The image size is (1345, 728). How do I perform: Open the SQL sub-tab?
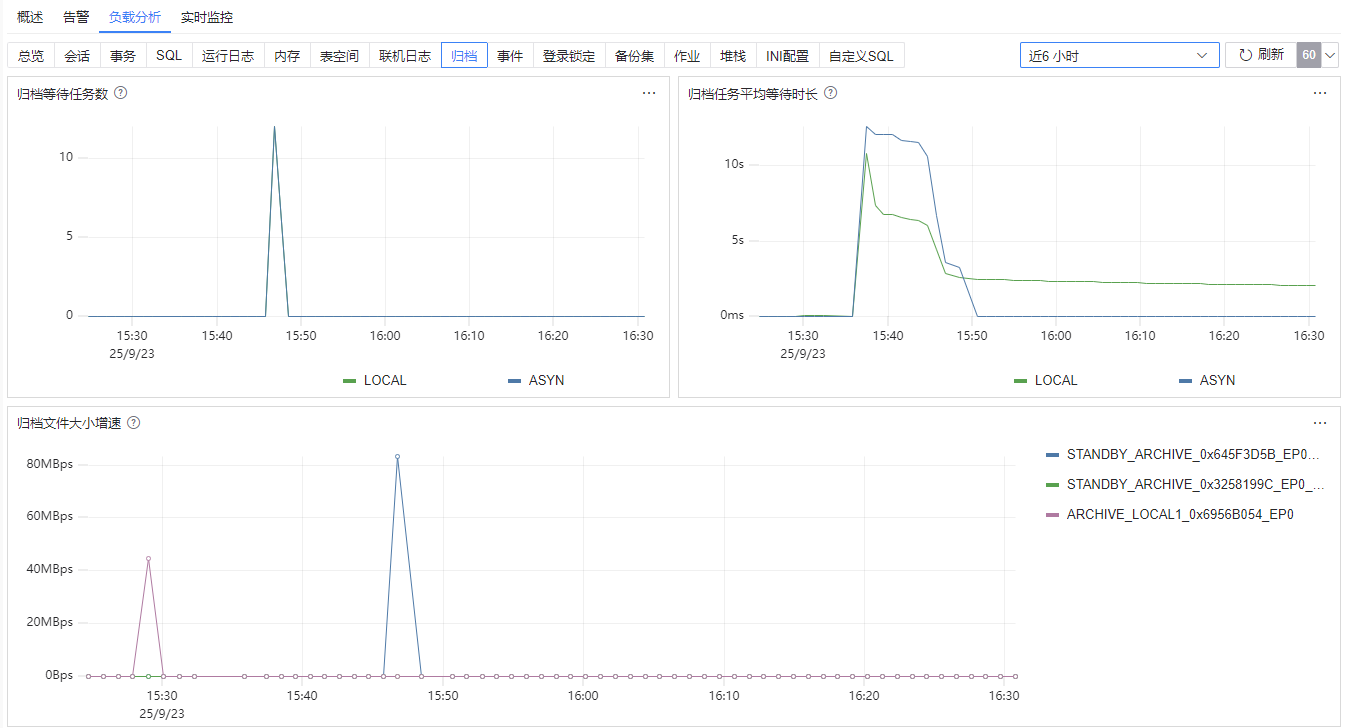tap(169, 56)
